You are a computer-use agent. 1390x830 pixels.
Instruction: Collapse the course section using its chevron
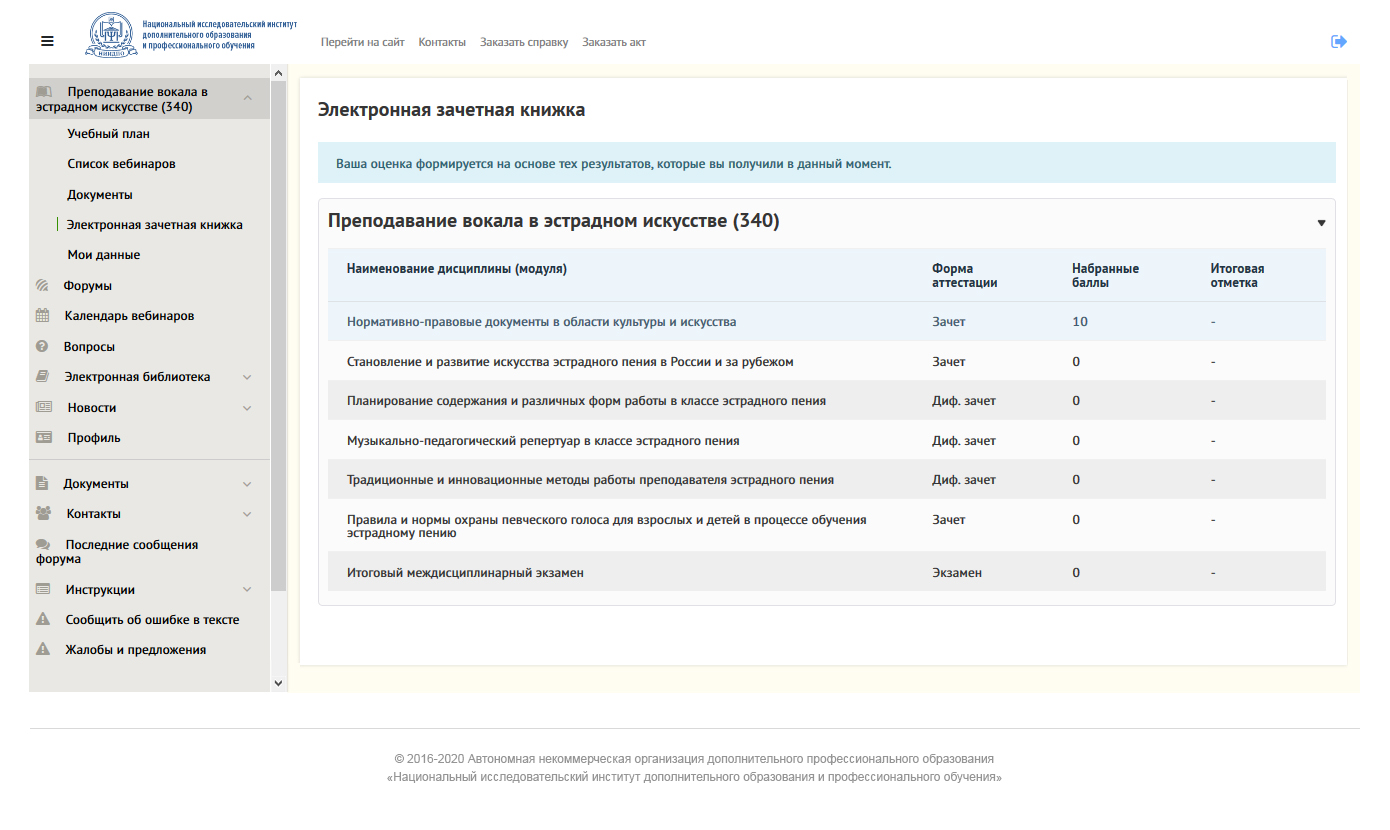click(x=247, y=98)
